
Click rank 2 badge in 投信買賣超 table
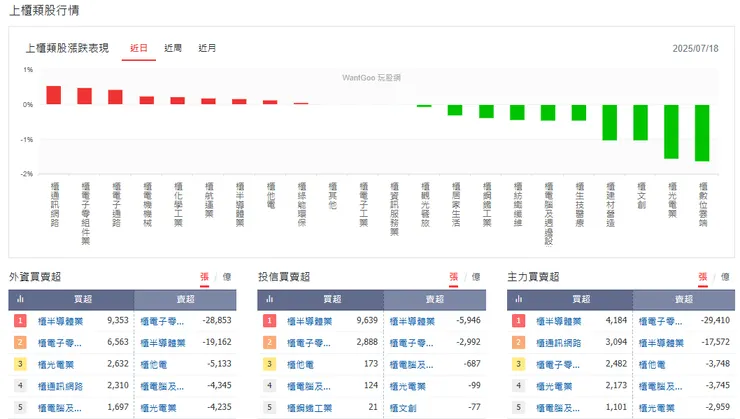coord(269,343)
